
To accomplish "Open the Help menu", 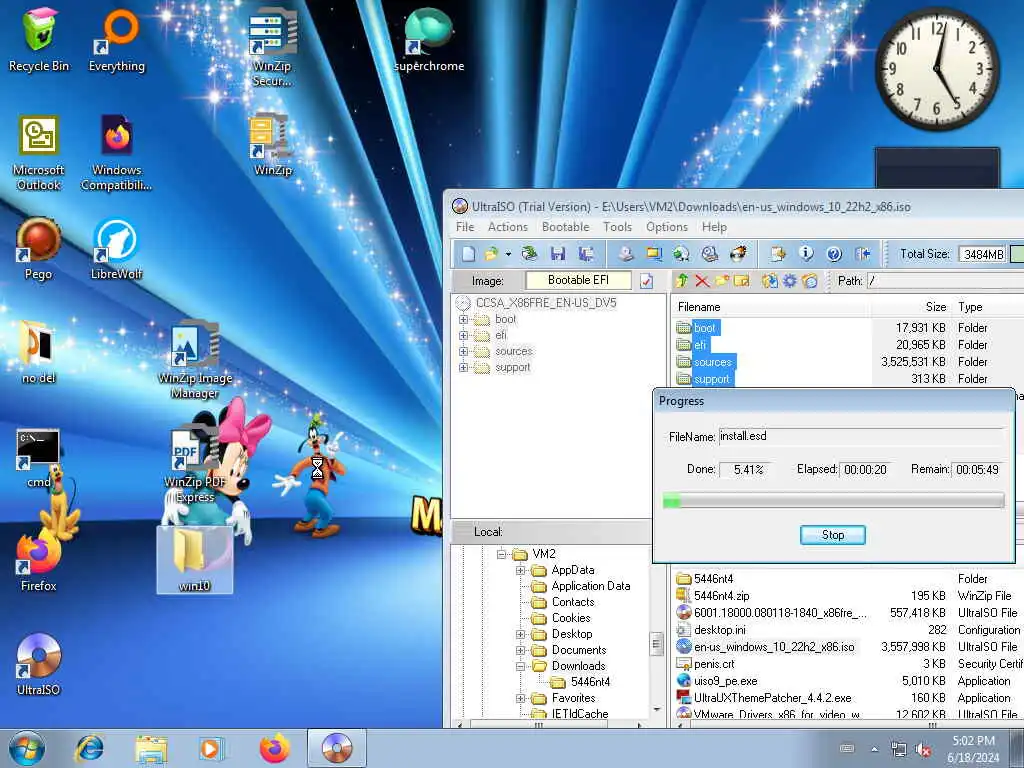I will (x=714, y=227).
